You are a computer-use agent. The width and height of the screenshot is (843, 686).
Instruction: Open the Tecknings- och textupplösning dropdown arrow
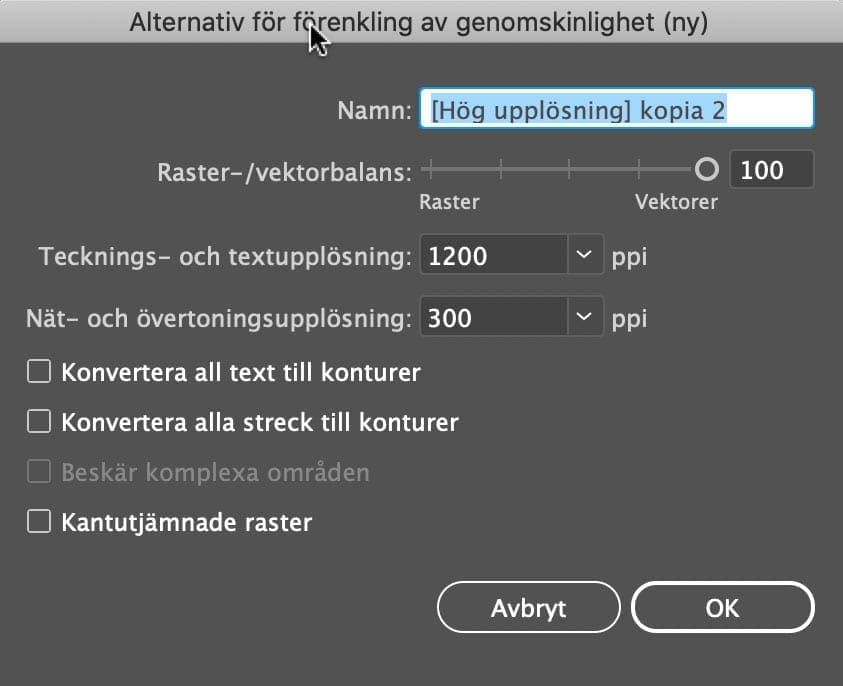[x=586, y=256]
